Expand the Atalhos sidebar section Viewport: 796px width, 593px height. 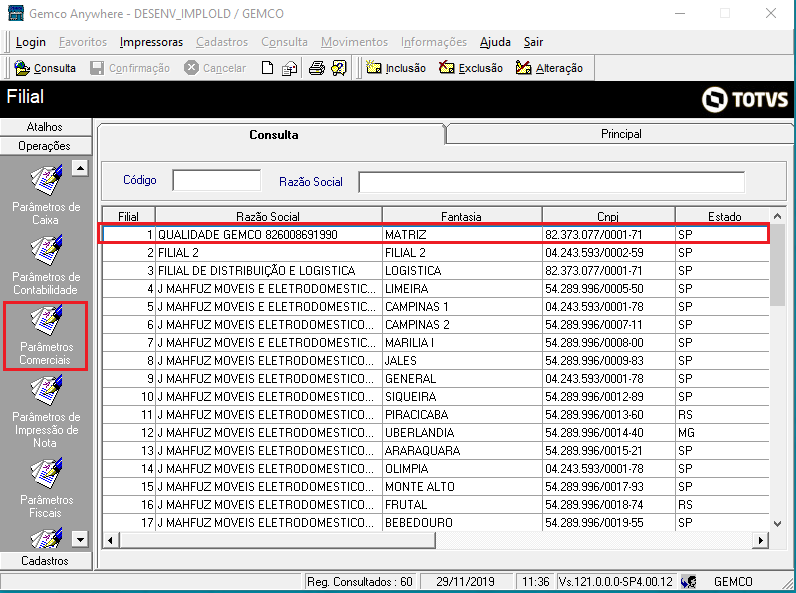point(46,127)
